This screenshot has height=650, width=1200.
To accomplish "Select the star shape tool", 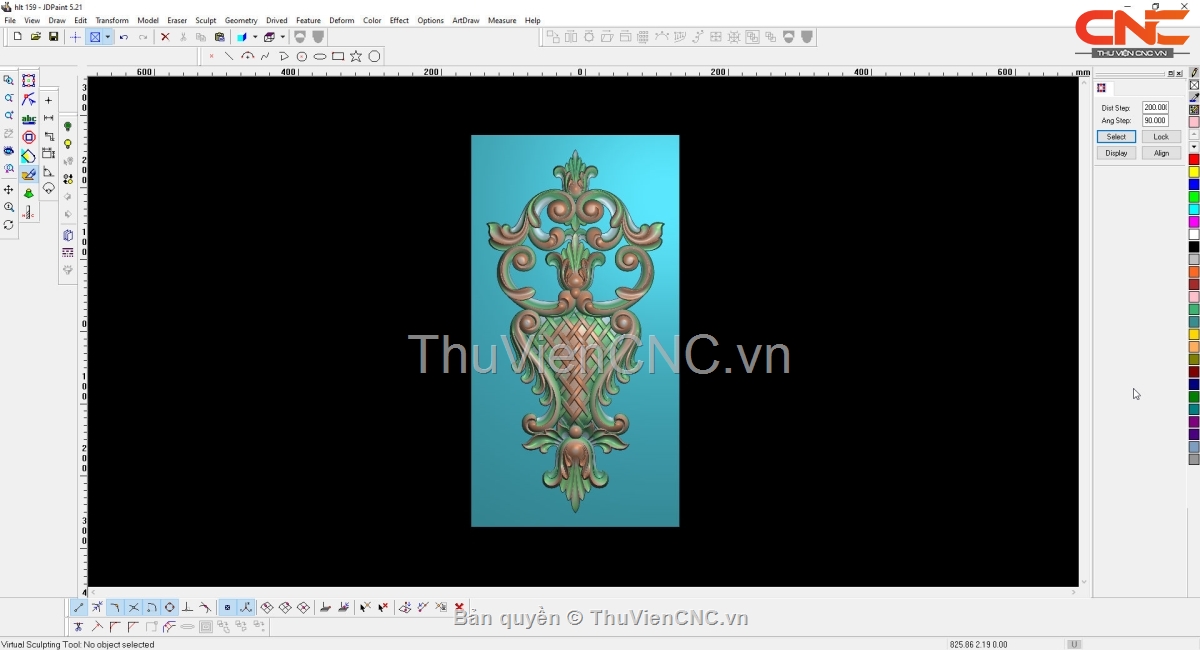I will tap(356, 56).
